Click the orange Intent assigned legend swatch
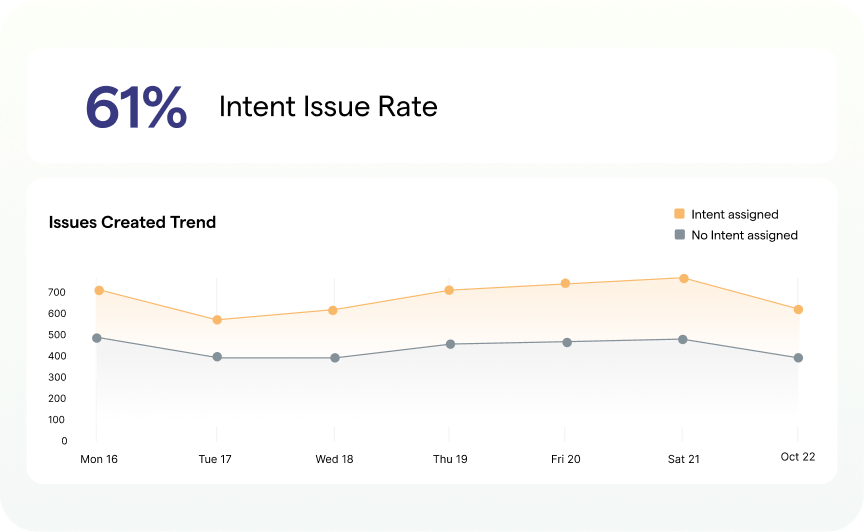Screen dimensions: 864x532 pos(680,214)
